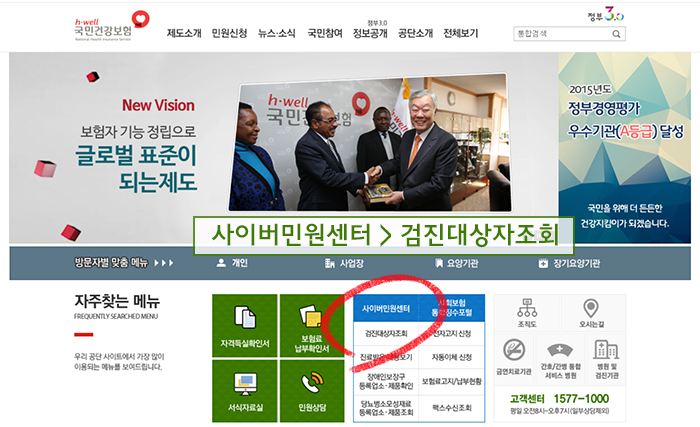
Task: Open the 자격득실확인서 document tile
Action: click(x=245, y=326)
